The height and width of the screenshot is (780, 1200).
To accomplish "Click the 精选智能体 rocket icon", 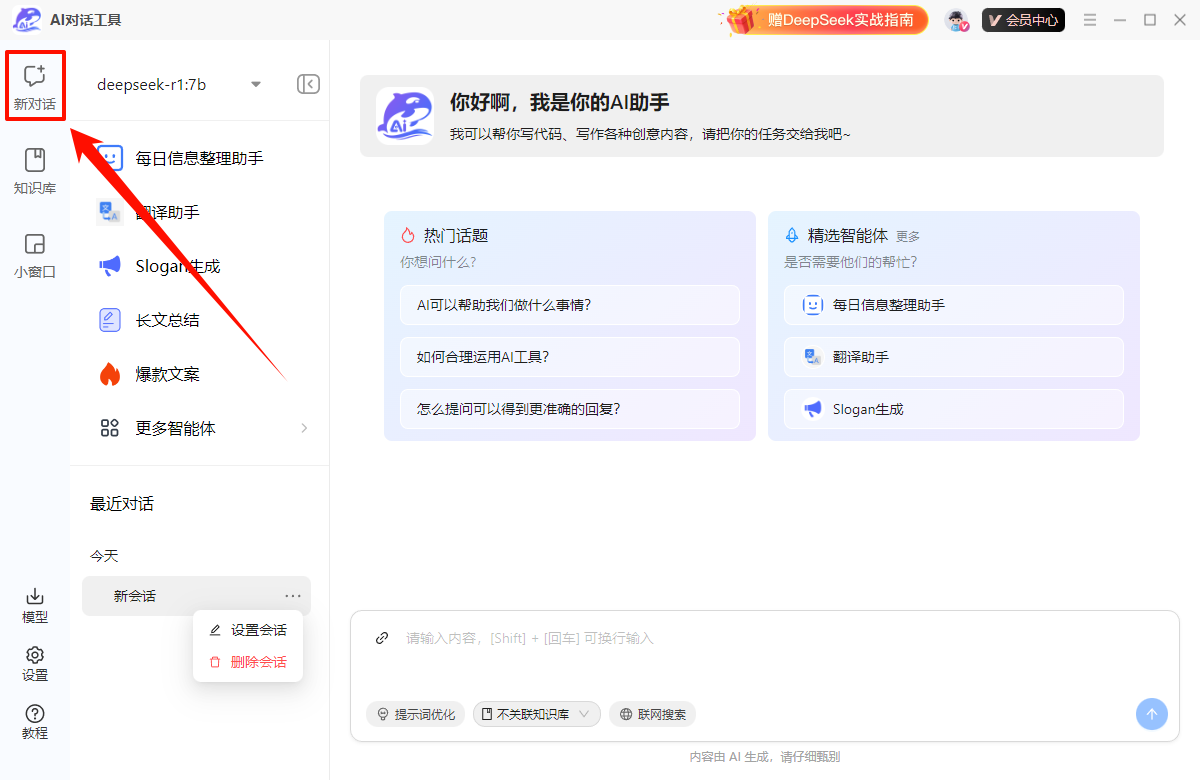I will pos(792,236).
